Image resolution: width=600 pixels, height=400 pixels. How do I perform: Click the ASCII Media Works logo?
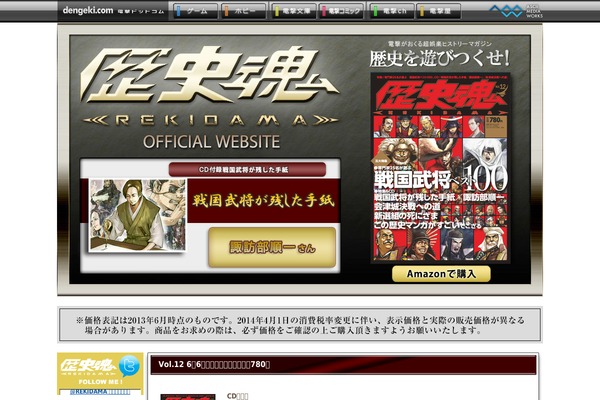(x=515, y=11)
